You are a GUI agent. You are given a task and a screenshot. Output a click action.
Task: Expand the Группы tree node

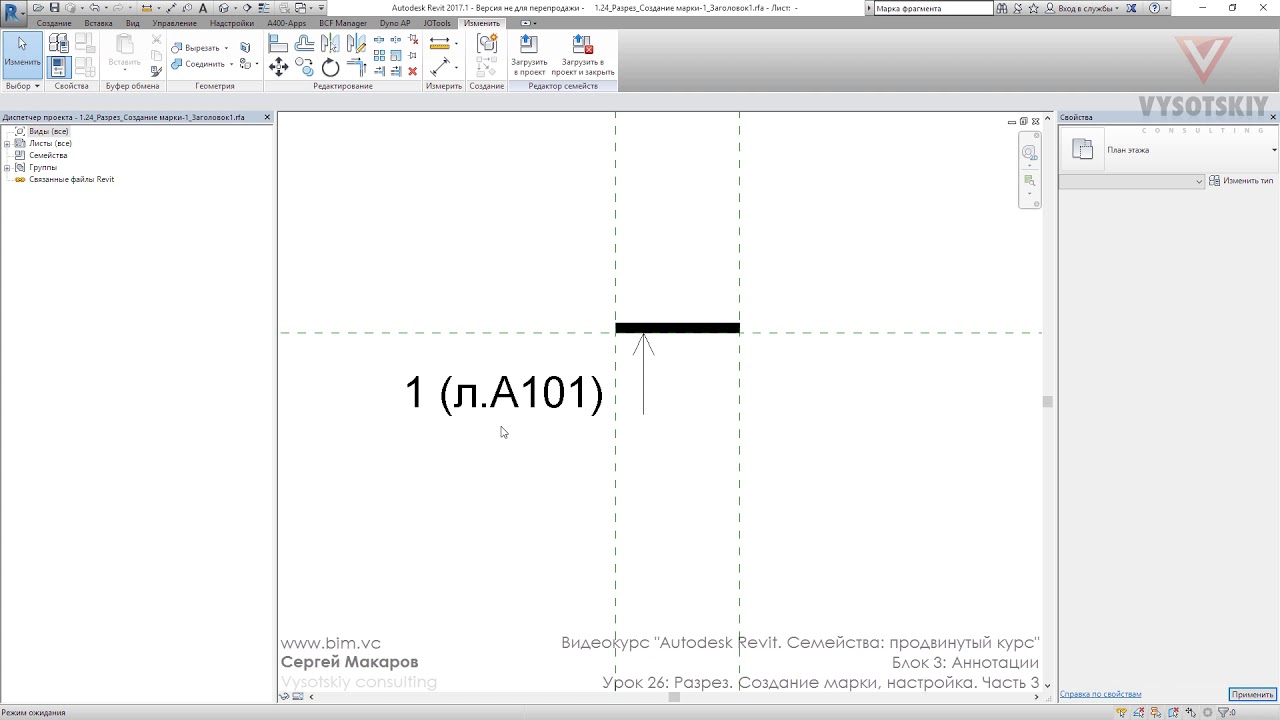(x=7, y=167)
